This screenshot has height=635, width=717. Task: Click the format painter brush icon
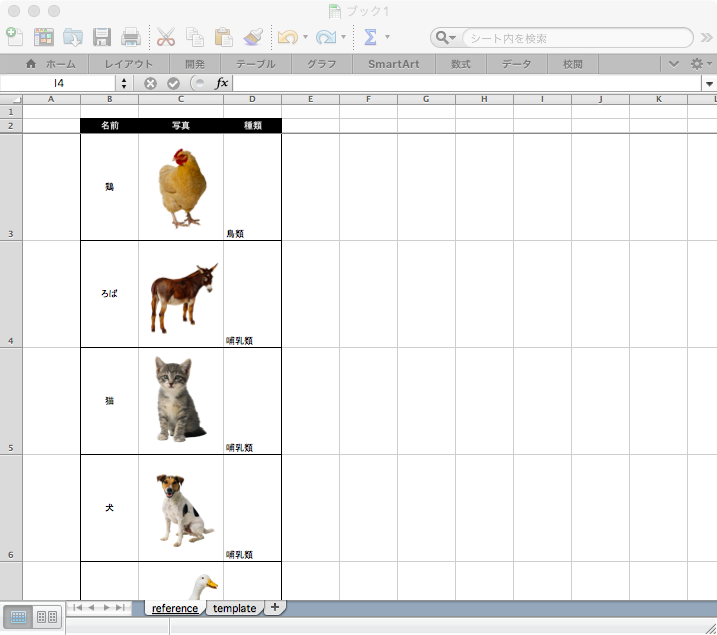pyautogui.click(x=253, y=37)
